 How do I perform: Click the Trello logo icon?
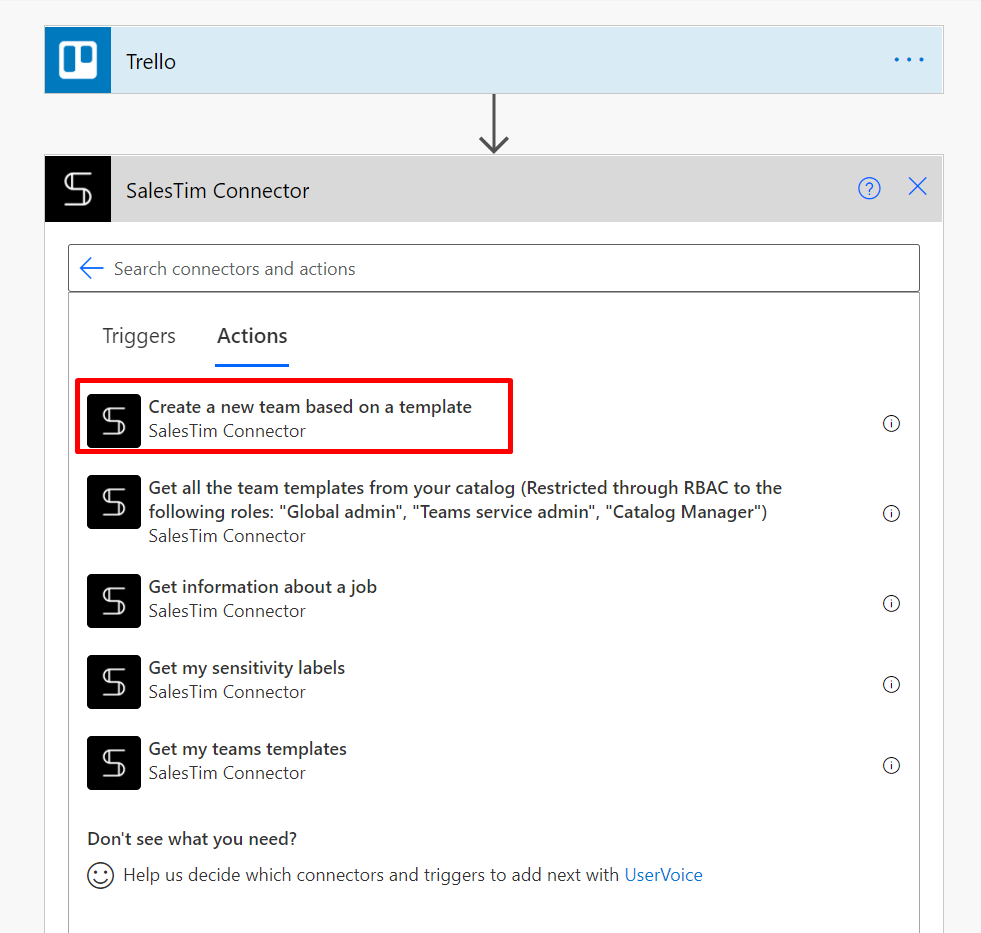click(x=78, y=60)
